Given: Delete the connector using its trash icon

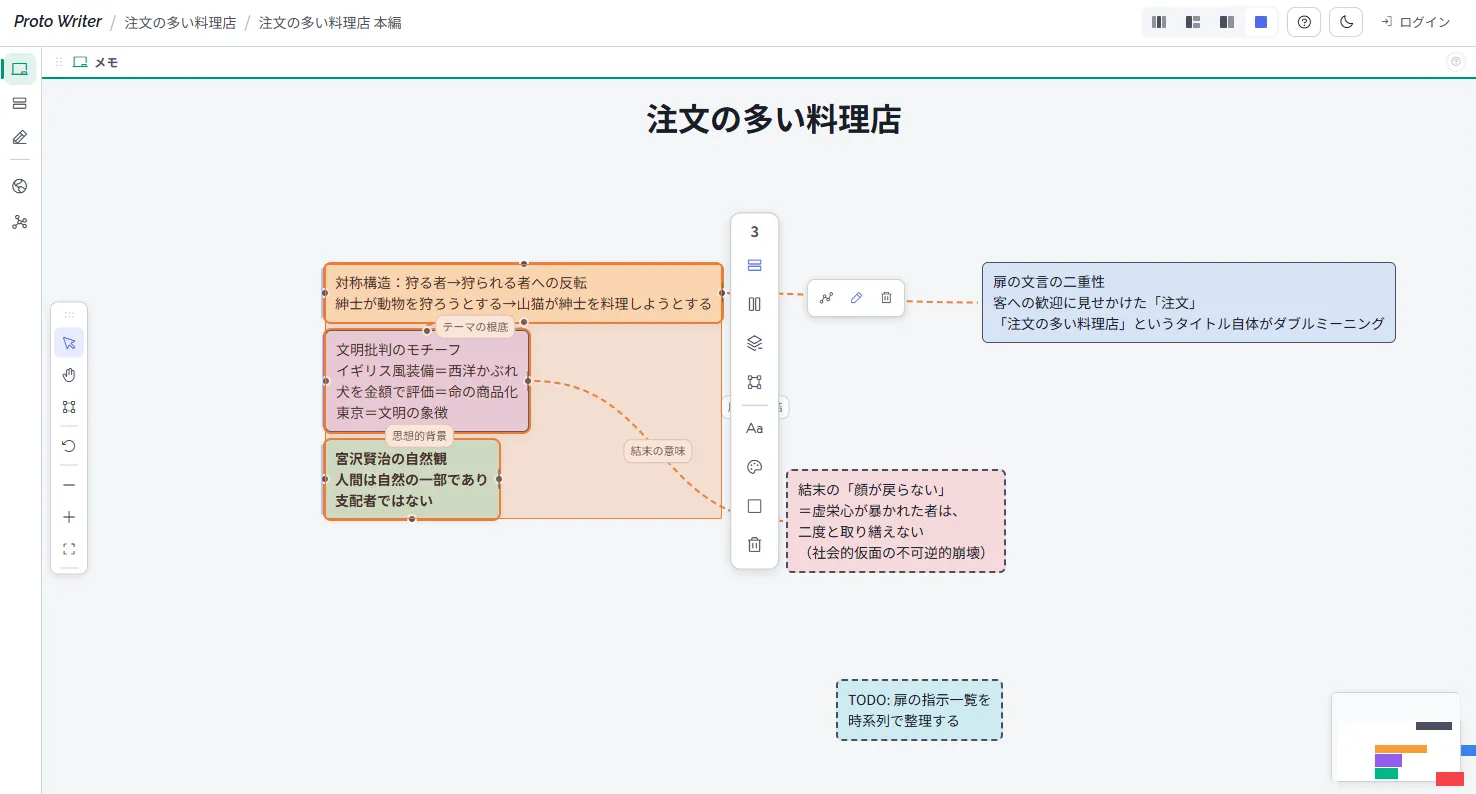Looking at the screenshot, I should click(x=886, y=298).
